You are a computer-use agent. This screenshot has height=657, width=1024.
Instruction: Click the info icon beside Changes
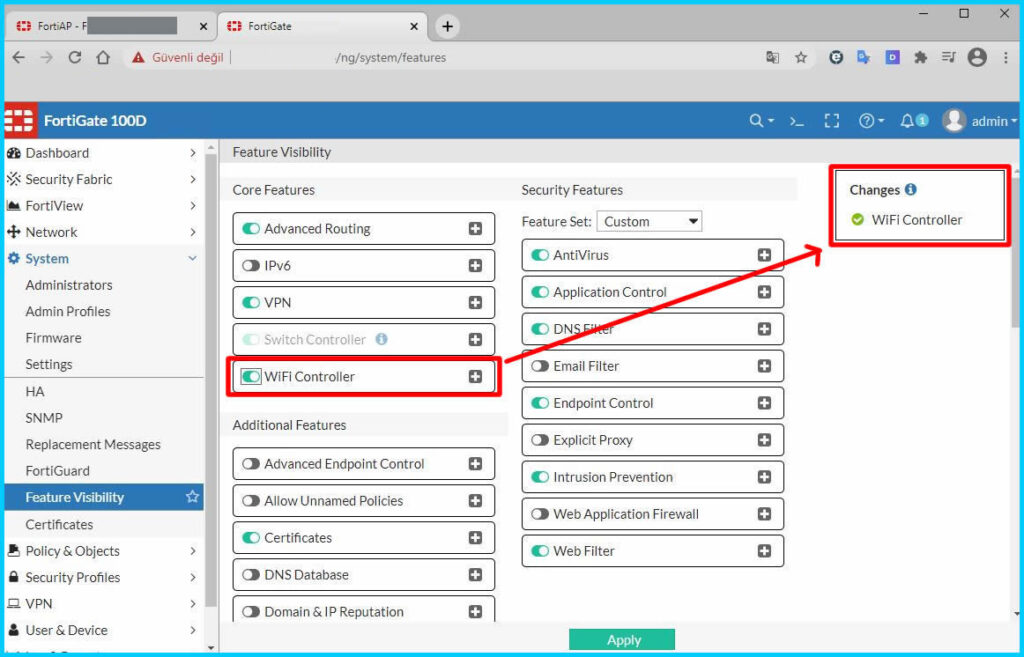pyautogui.click(x=910, y=189)
